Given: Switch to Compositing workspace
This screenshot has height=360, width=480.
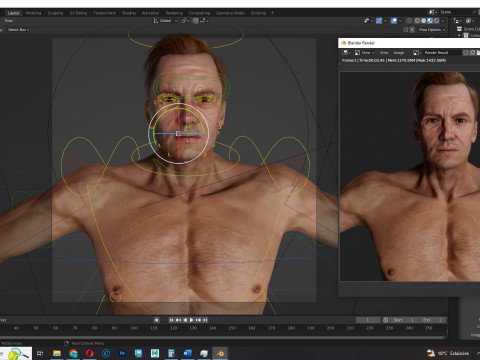Looking at the screenshot, I should [x=199, y=13].
